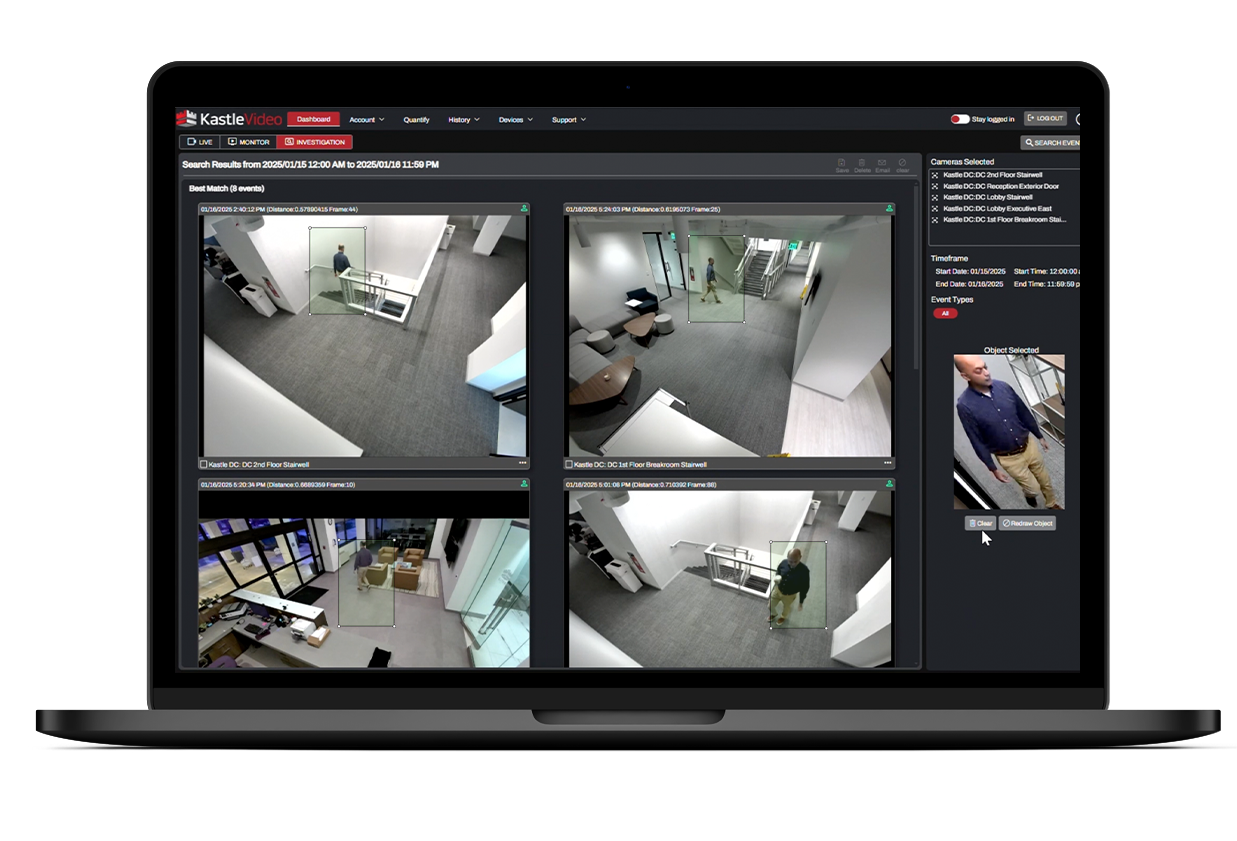The height and width of the screenshot is (841, 1237).
Task: Click the Object Selected person image
Action: pyautogui.click(x=1009, y=432)
